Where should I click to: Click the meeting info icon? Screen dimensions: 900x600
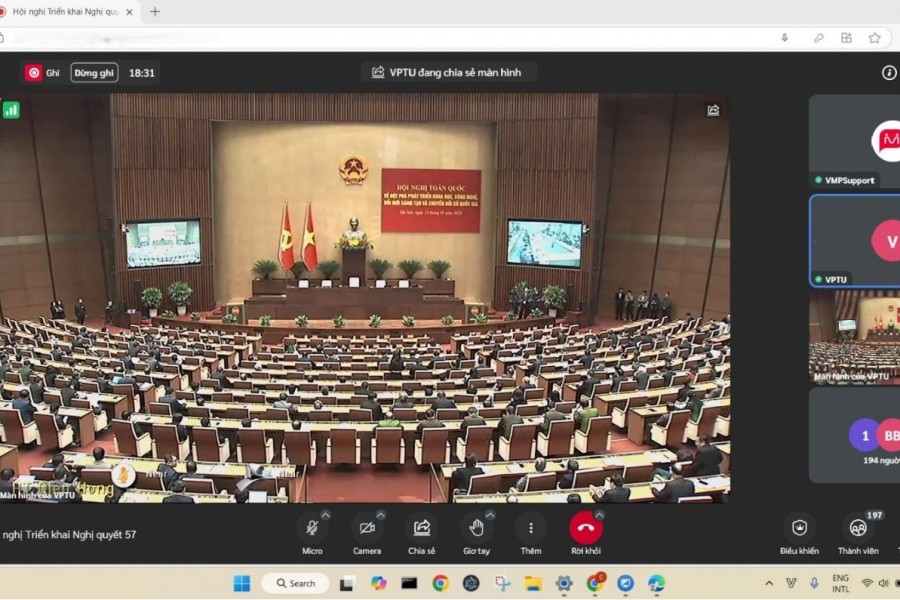889,72
